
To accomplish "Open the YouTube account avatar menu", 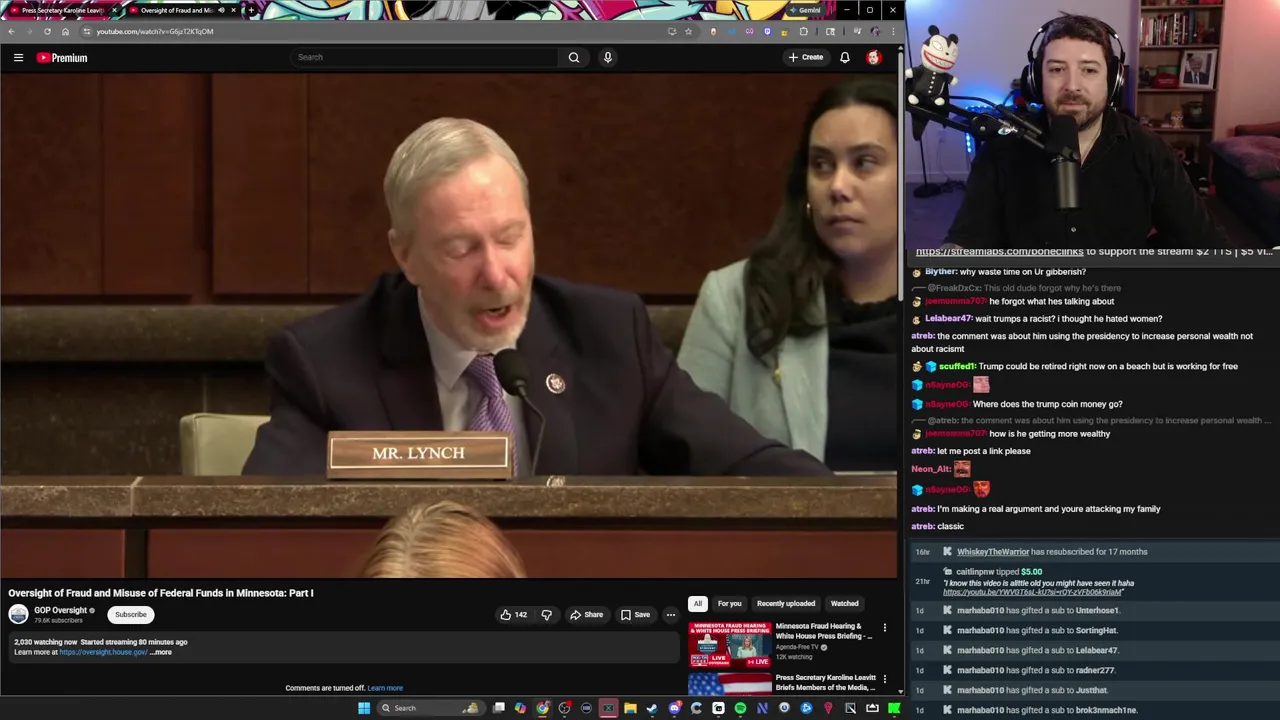I will click(873, 57).
